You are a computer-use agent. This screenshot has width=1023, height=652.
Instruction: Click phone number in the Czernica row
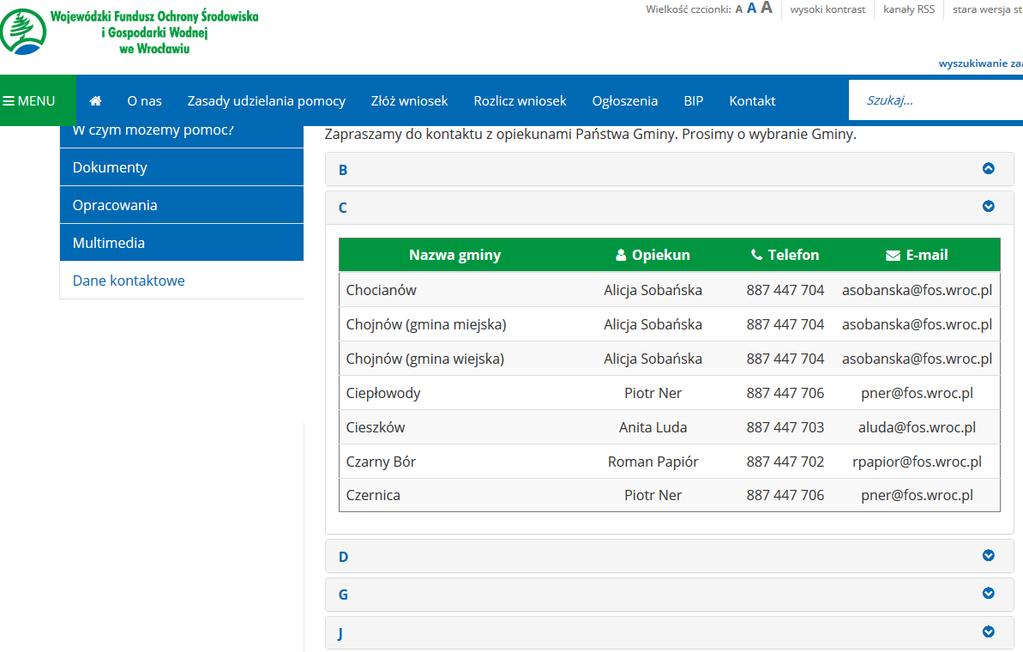(x=785, y=495)
